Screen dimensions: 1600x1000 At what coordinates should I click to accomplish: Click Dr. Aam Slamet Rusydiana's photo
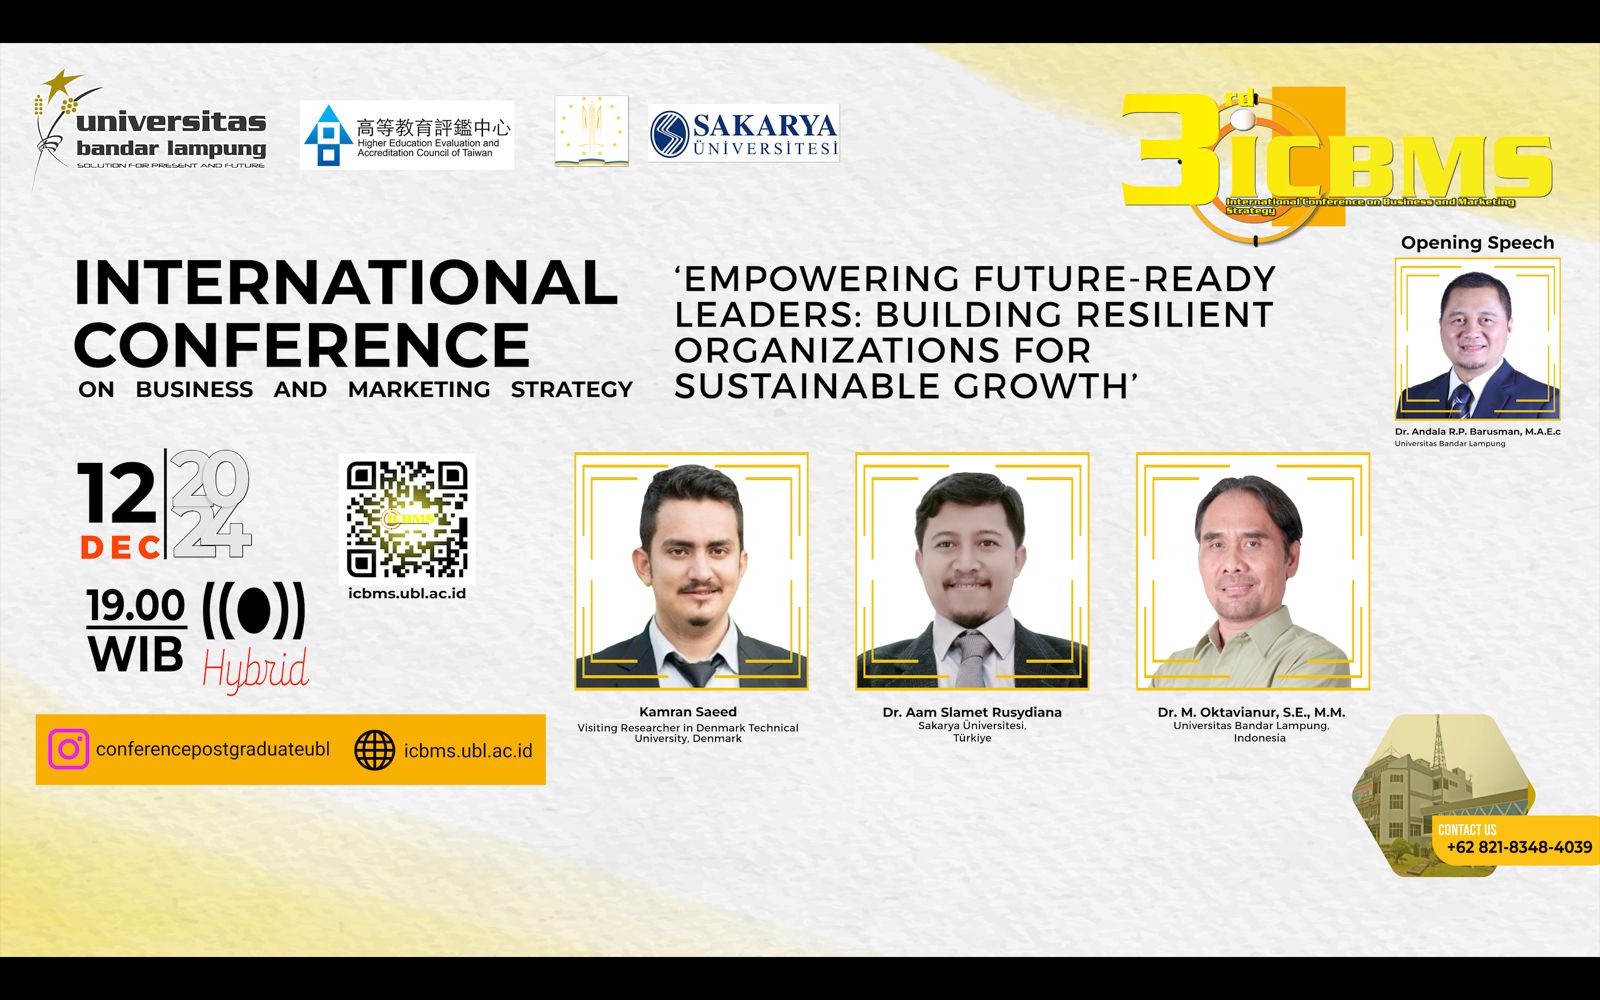click(x=972, y=571)
